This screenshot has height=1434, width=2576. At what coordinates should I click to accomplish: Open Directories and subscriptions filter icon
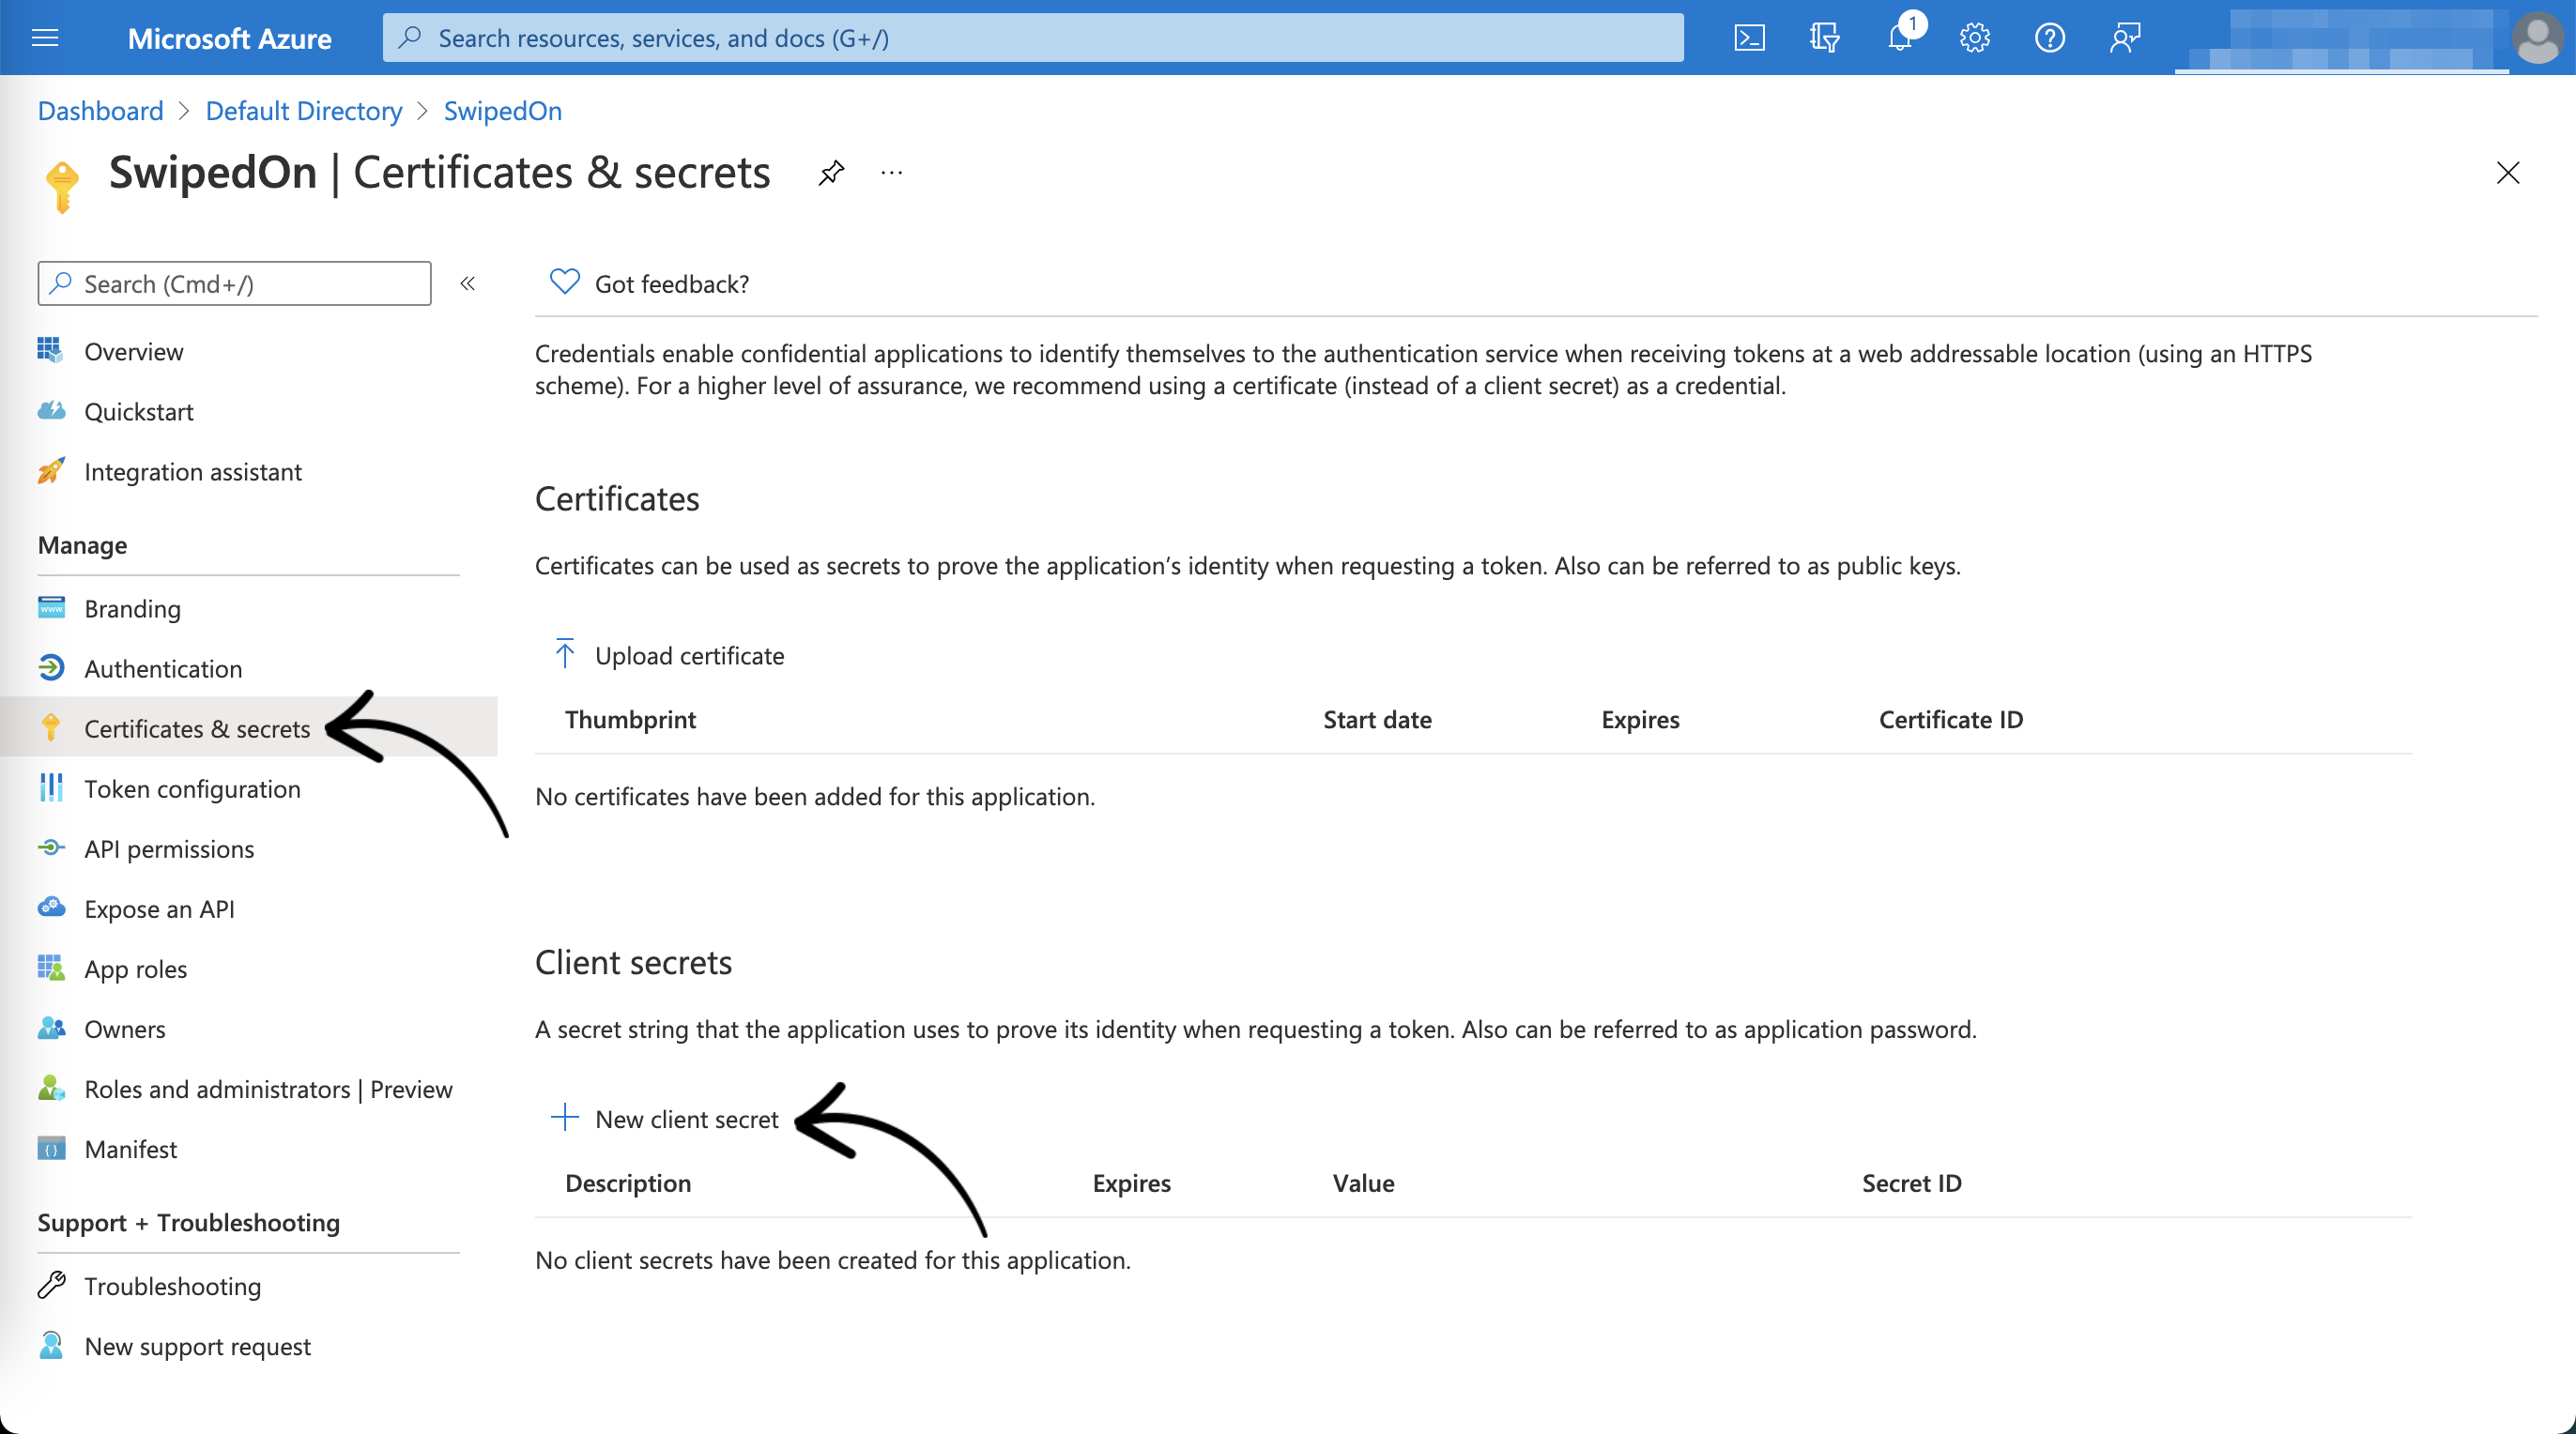[1824, 38]
